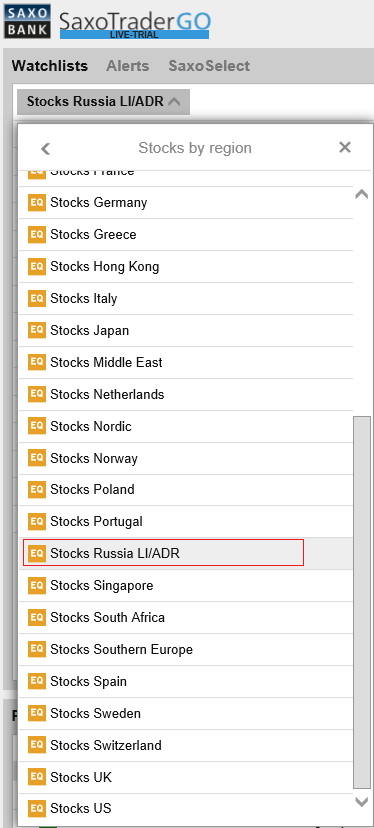This screenshot has height=828, width=374.
Task: Choose Stocks Hong Kong from the list
Action: [186, 266]
